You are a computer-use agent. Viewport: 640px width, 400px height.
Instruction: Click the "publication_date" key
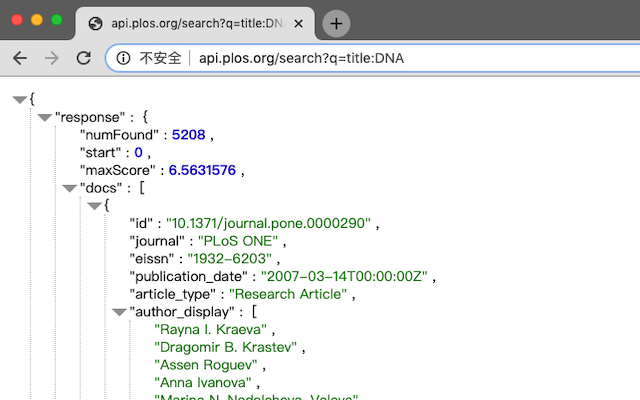pyautogui.click(x=189, y=276)
